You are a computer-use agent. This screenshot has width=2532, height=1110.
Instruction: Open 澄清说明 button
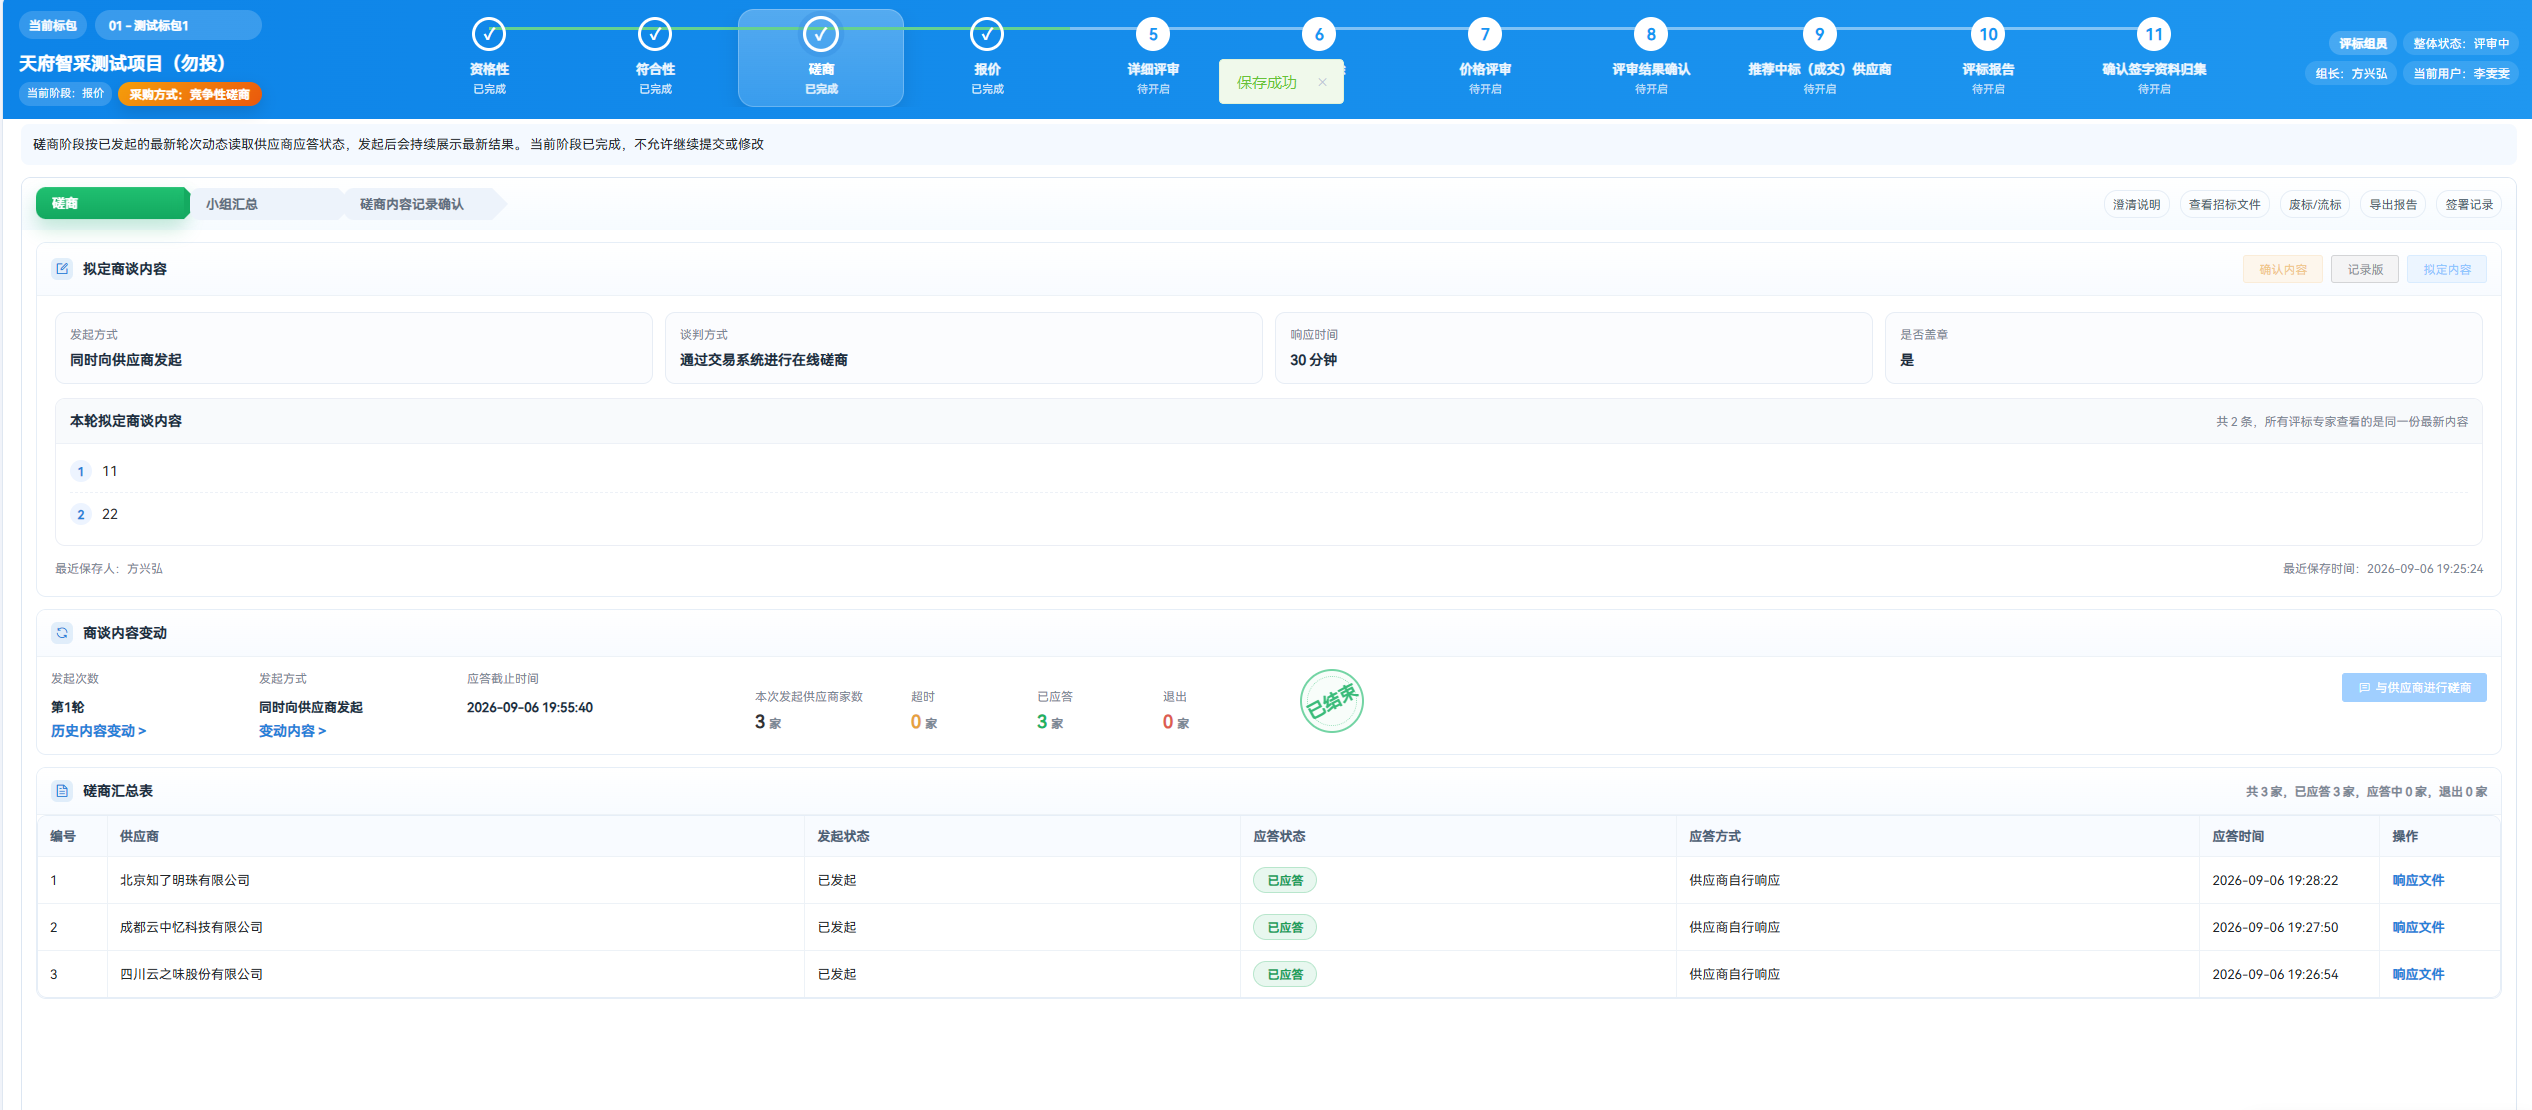2136,205
